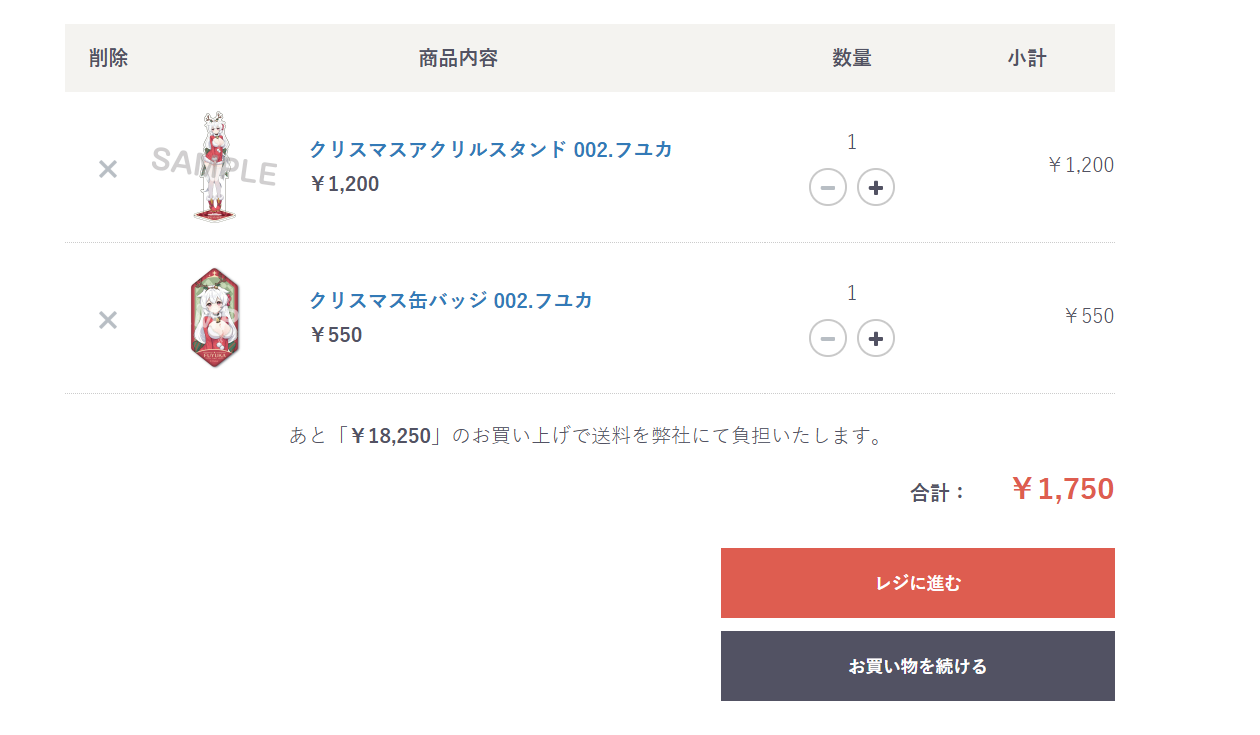This screenshot has width=1260, height=735.
Task: Decrease quantity of the アクリルスタンド item
Action: click(x=828, y=187)
